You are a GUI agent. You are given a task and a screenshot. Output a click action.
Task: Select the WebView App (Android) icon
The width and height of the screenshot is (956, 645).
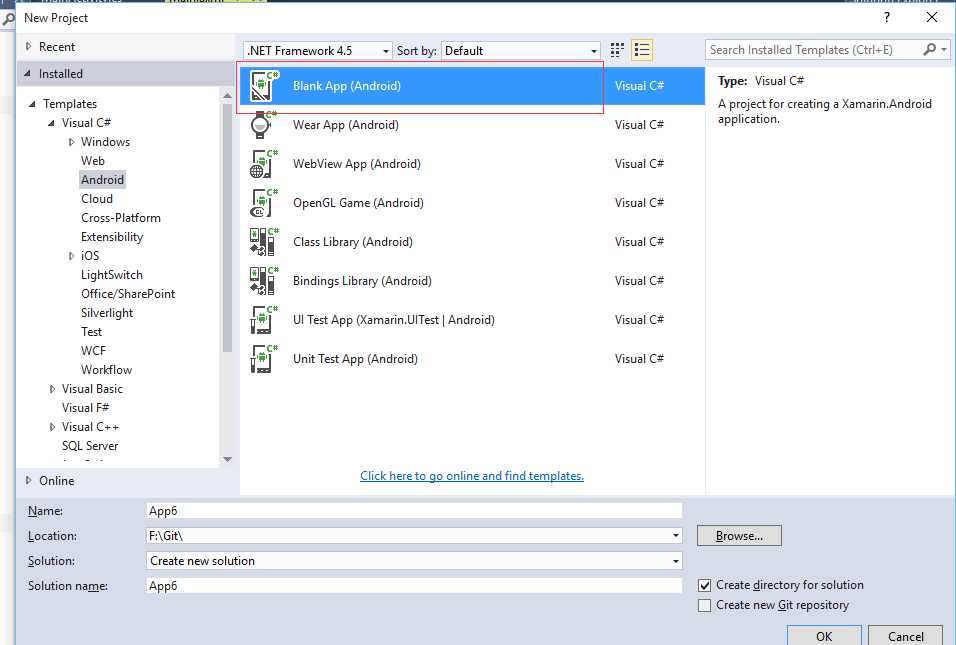[x=264, y=164]
